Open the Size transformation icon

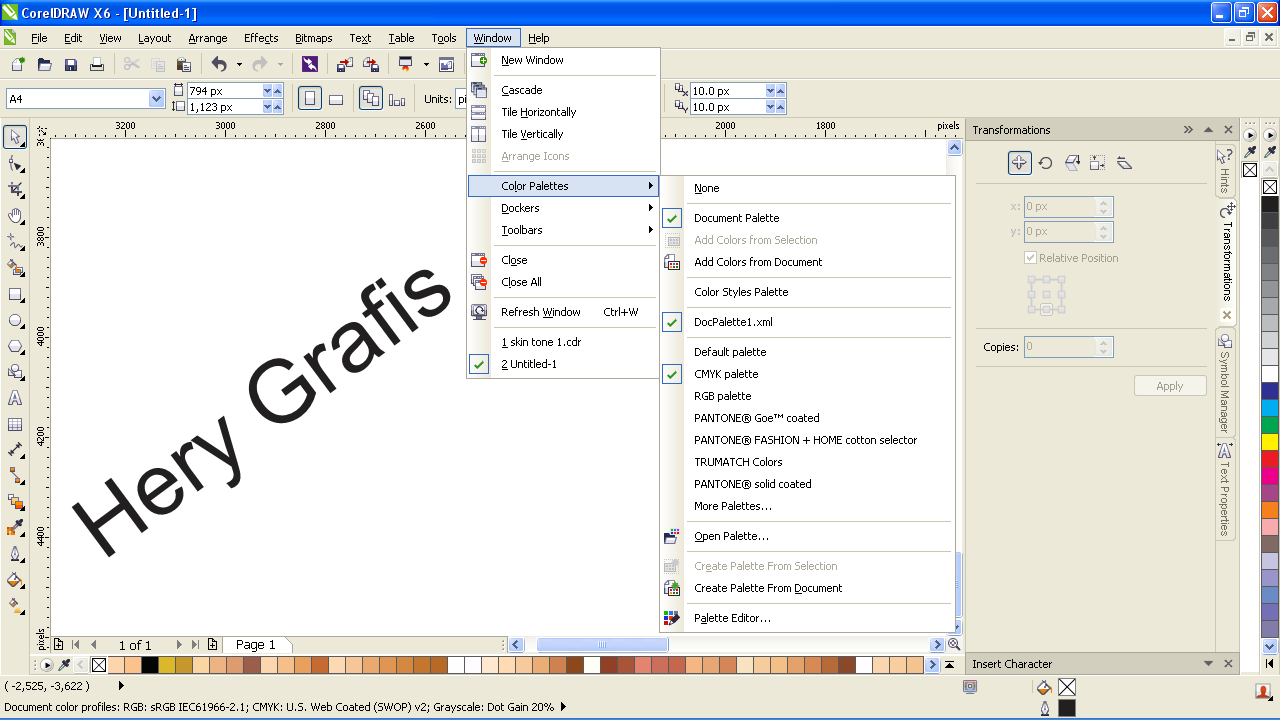point(1098,163)
